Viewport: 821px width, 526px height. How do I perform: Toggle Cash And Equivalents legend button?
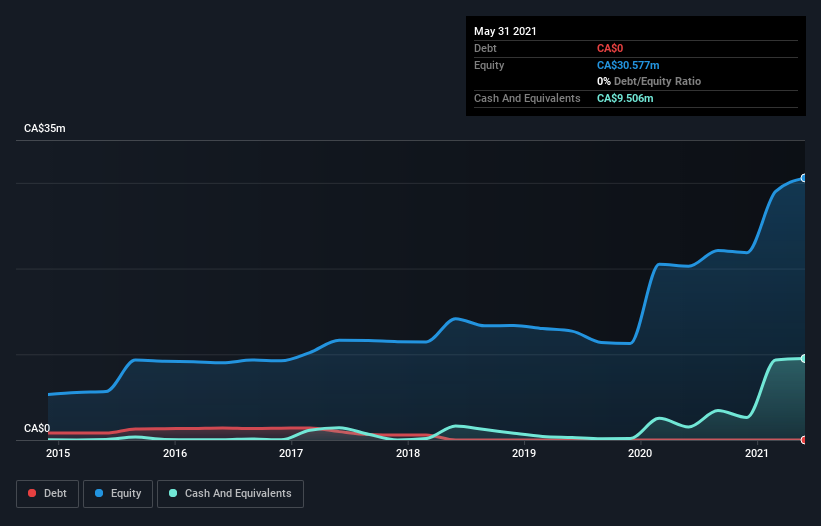[x=230, y=494]
